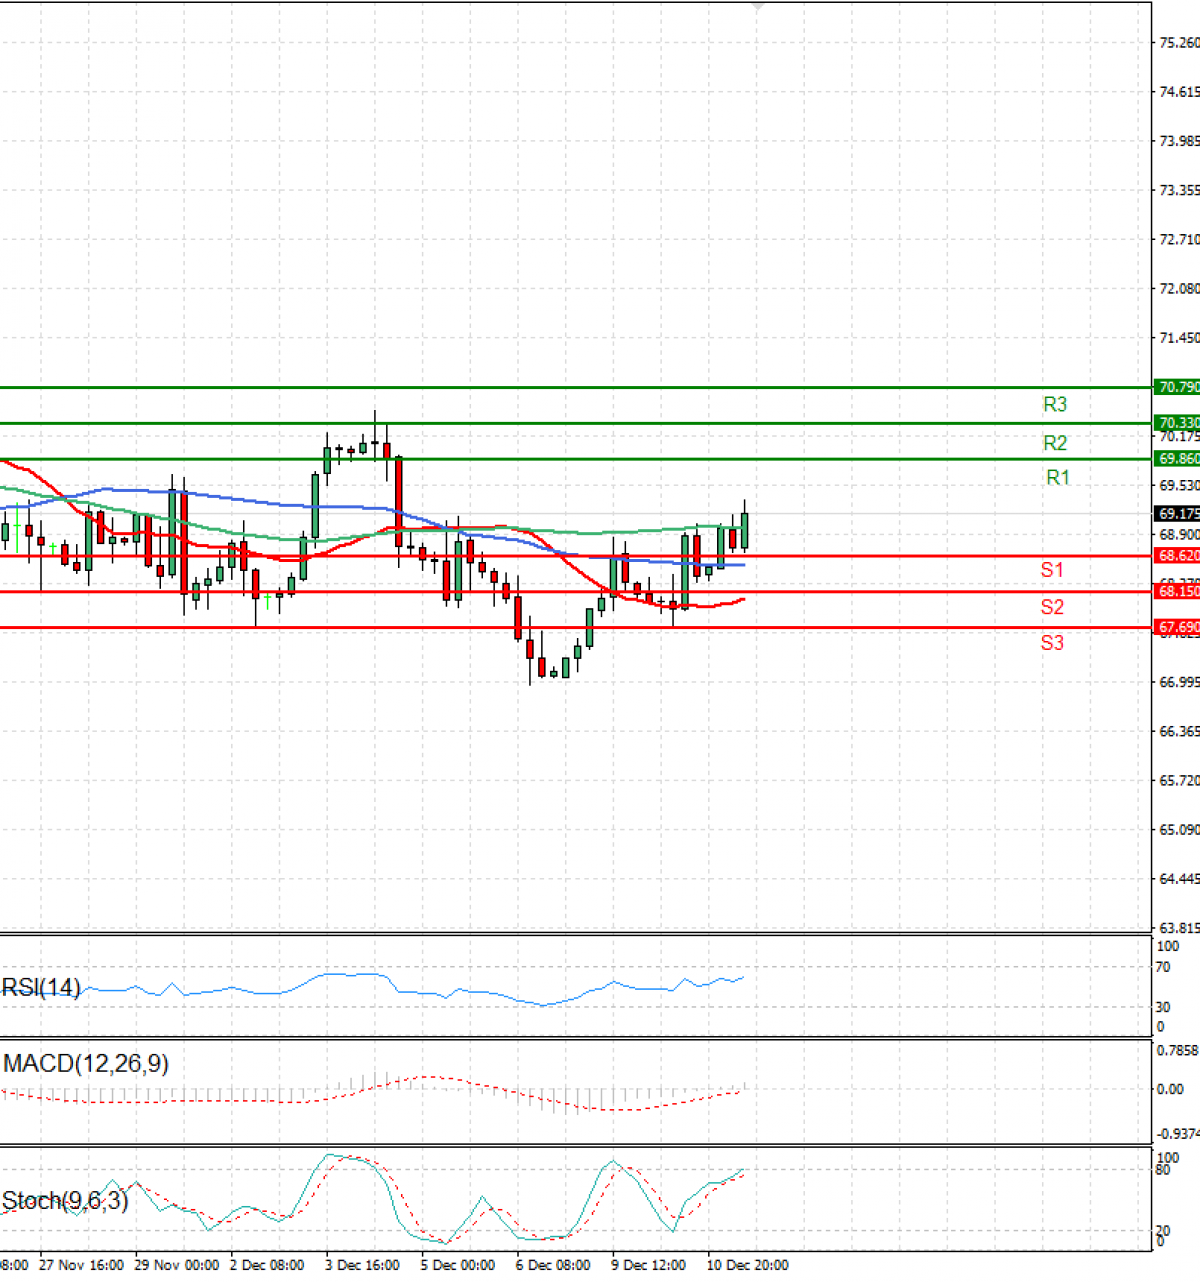1200x1282 pixels.
Task: Click the 10 Dec 20:00 timestamp label
Action: [745, 1264]
